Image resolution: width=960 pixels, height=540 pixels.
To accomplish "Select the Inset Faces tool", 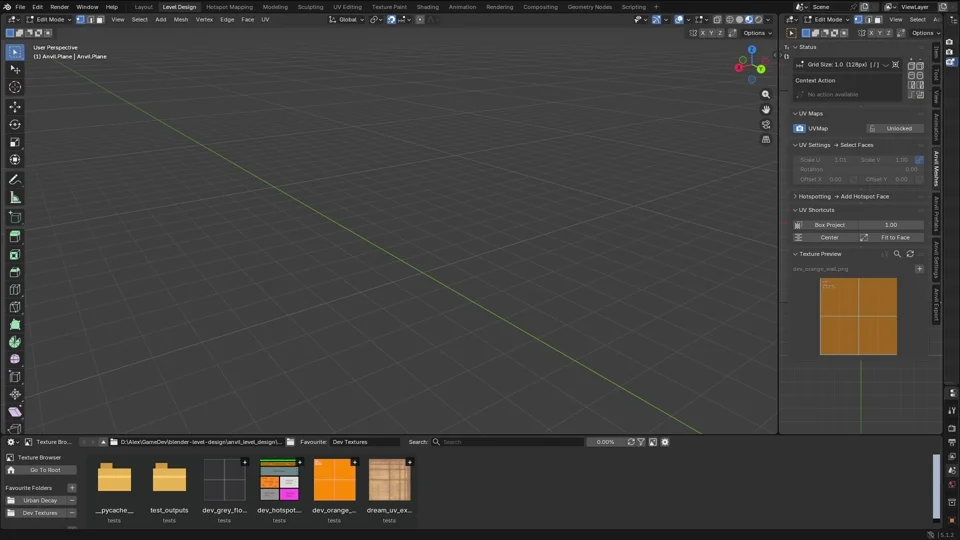I will pyautogui.click(x=15, y=255).
